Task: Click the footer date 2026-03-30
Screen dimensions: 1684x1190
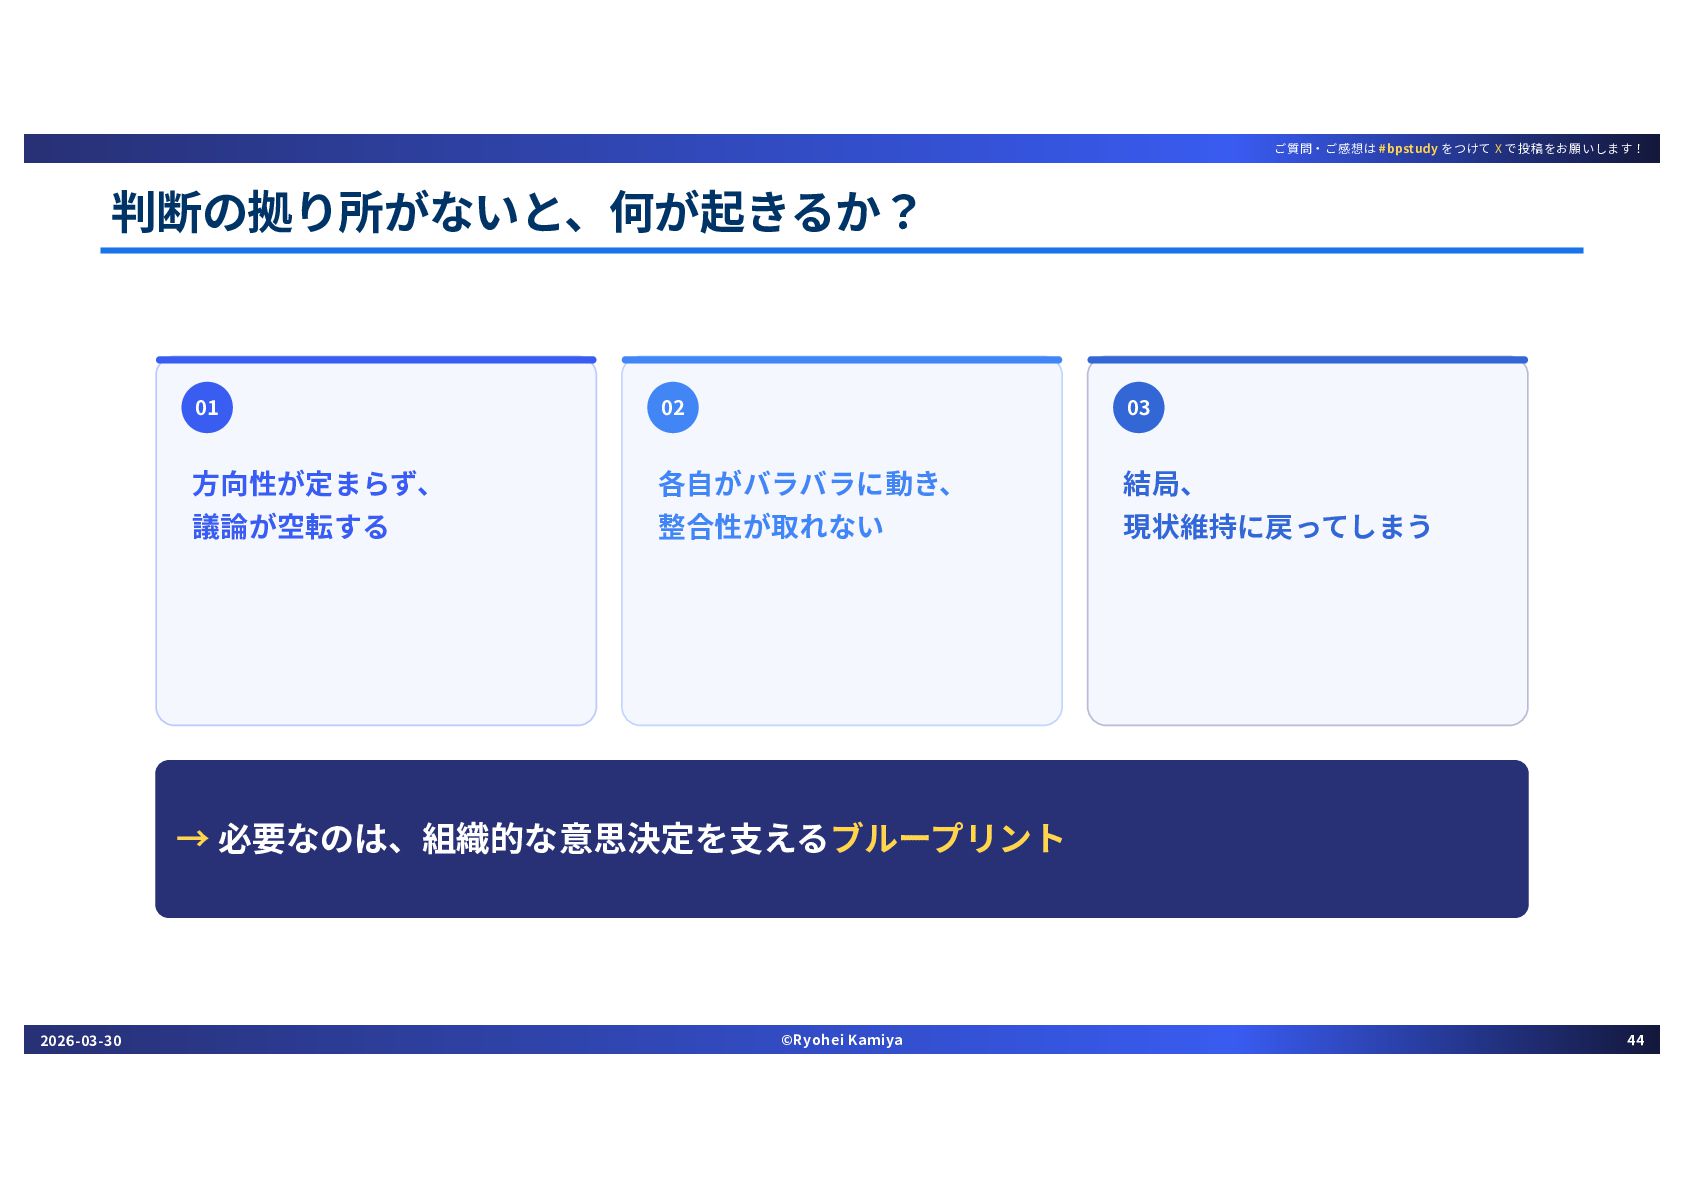Action: coord(81,1040)
